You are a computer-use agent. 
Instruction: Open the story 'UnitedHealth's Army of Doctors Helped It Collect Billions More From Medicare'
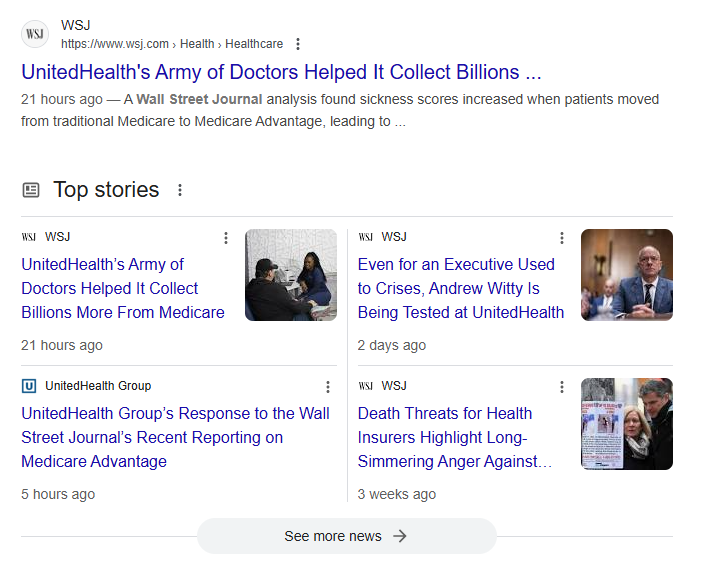point(123,289)
